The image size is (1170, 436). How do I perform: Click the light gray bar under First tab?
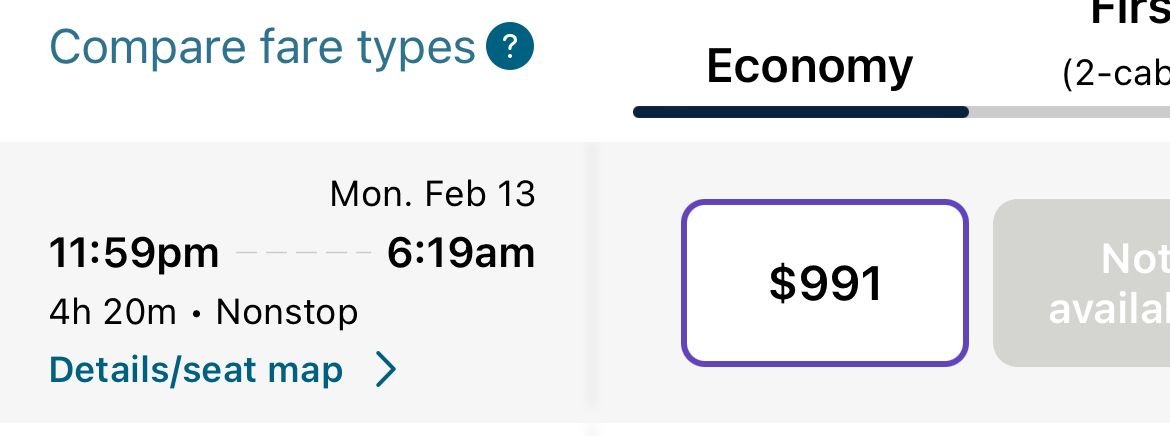click(x=1070, y=112)
